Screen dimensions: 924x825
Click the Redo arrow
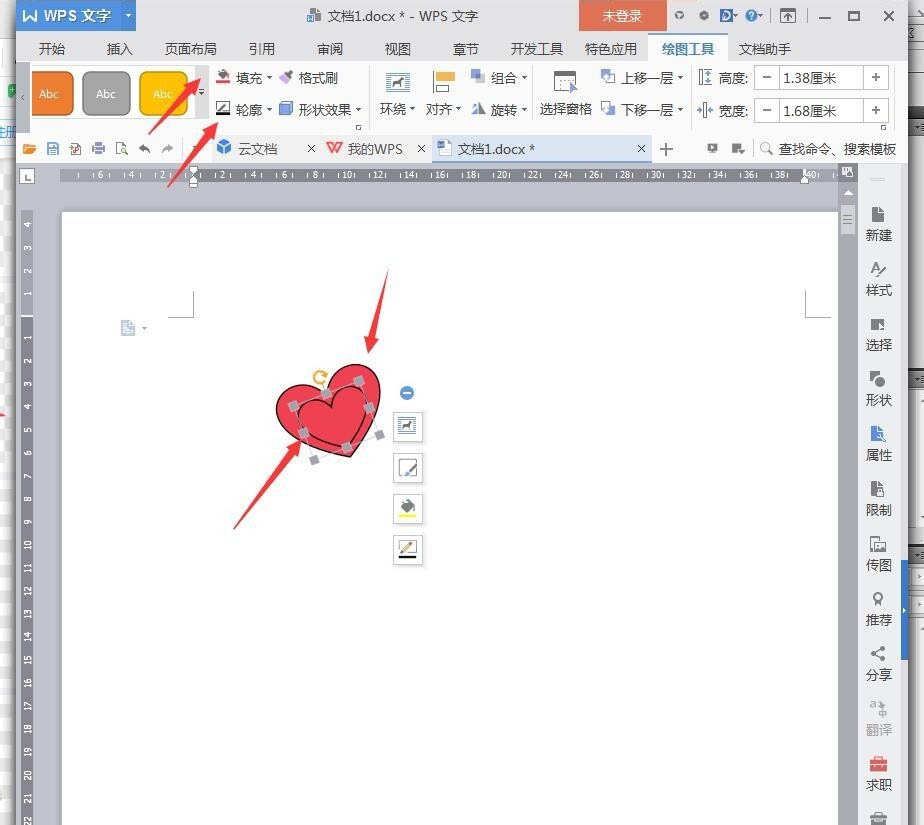(x=168, y=149)
